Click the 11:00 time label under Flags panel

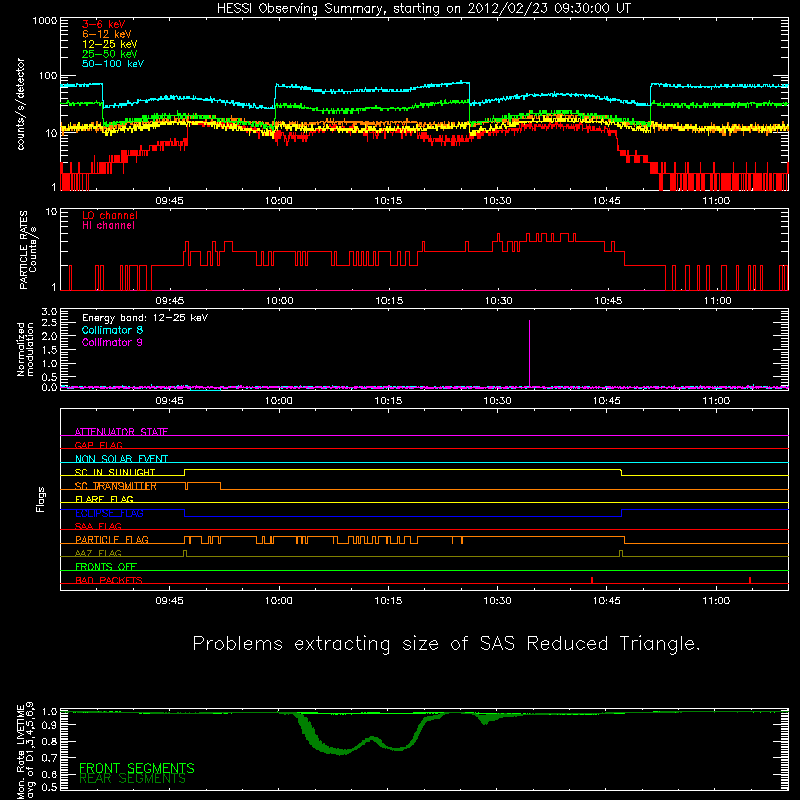pos(716,601)
